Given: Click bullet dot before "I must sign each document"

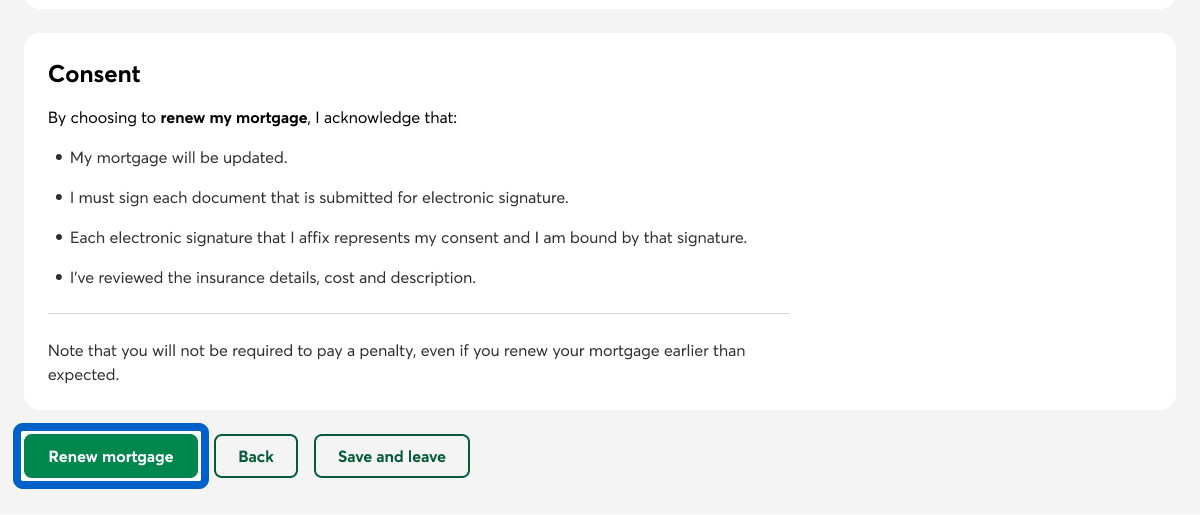Looking at the screenshot, I should [59, 198].
